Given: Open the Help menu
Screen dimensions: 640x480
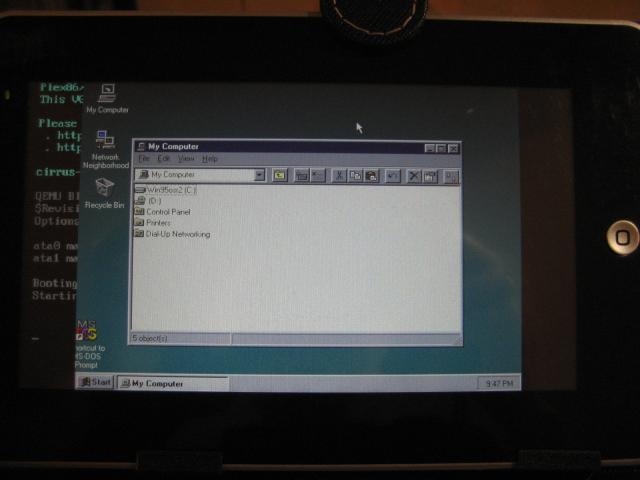Looking at the screenshot, I should click(x=209, y=159).
